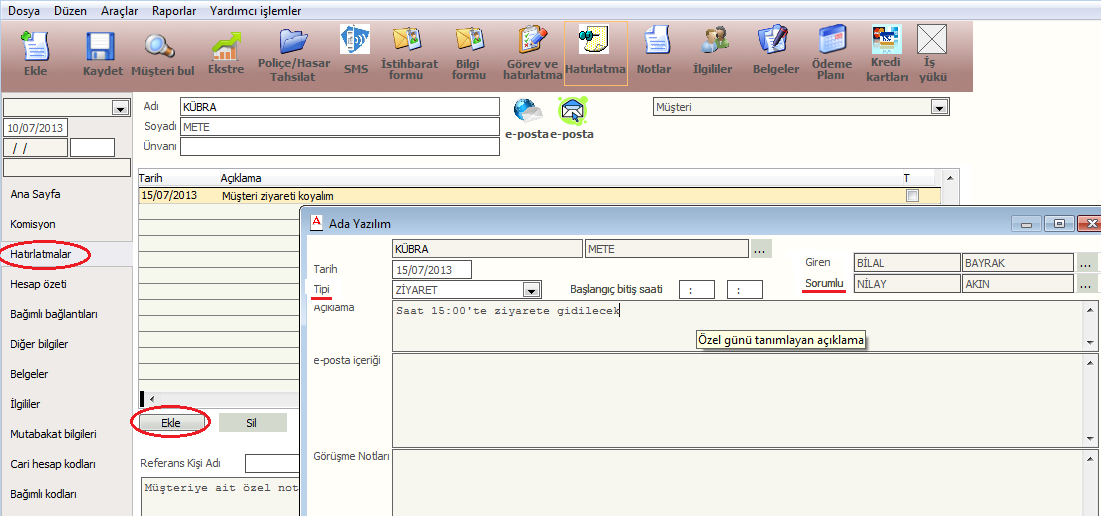The height and width of the screenshot is (516, 1101).
Task: Open the Müşteri dropdown list
Action: point(938,107)
